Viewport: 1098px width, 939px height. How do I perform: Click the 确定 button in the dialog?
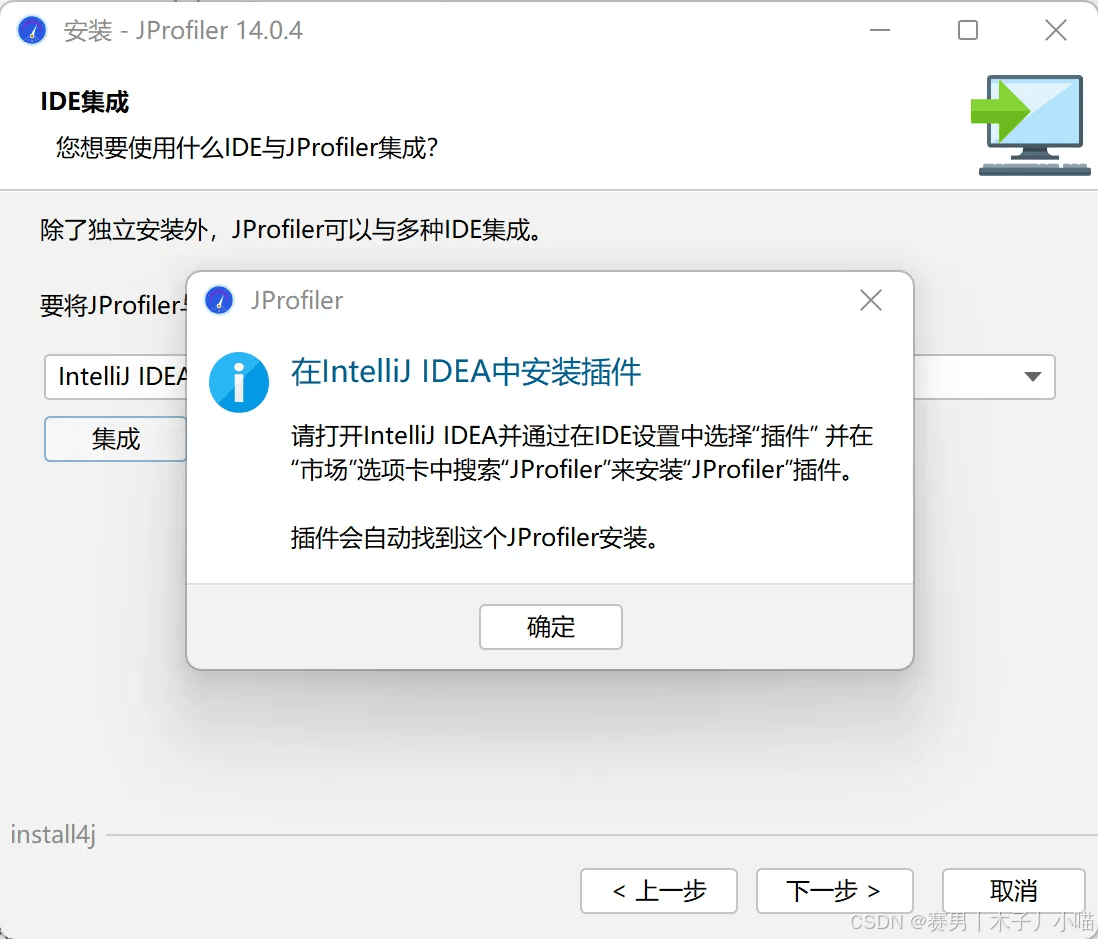click(550, 627)
